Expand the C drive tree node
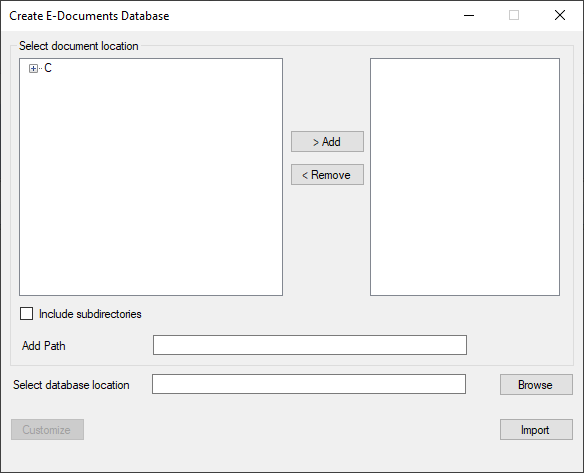The image size is (584, 473). tap(33, 69)
